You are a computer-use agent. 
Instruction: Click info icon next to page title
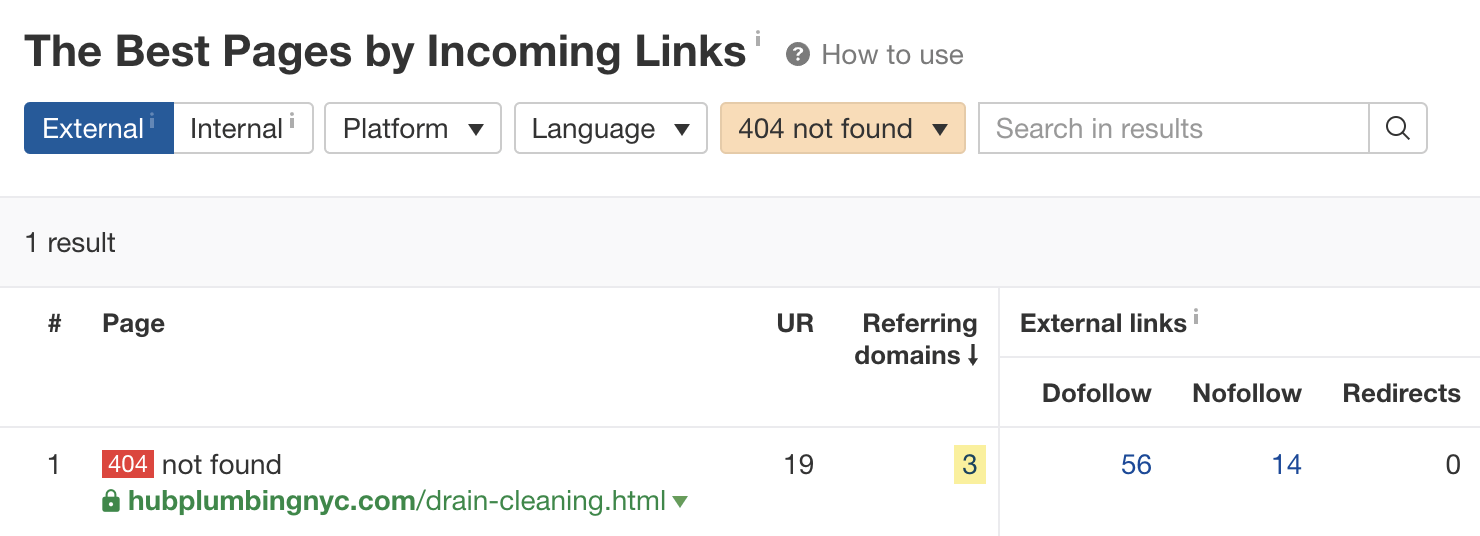point(757,38)
